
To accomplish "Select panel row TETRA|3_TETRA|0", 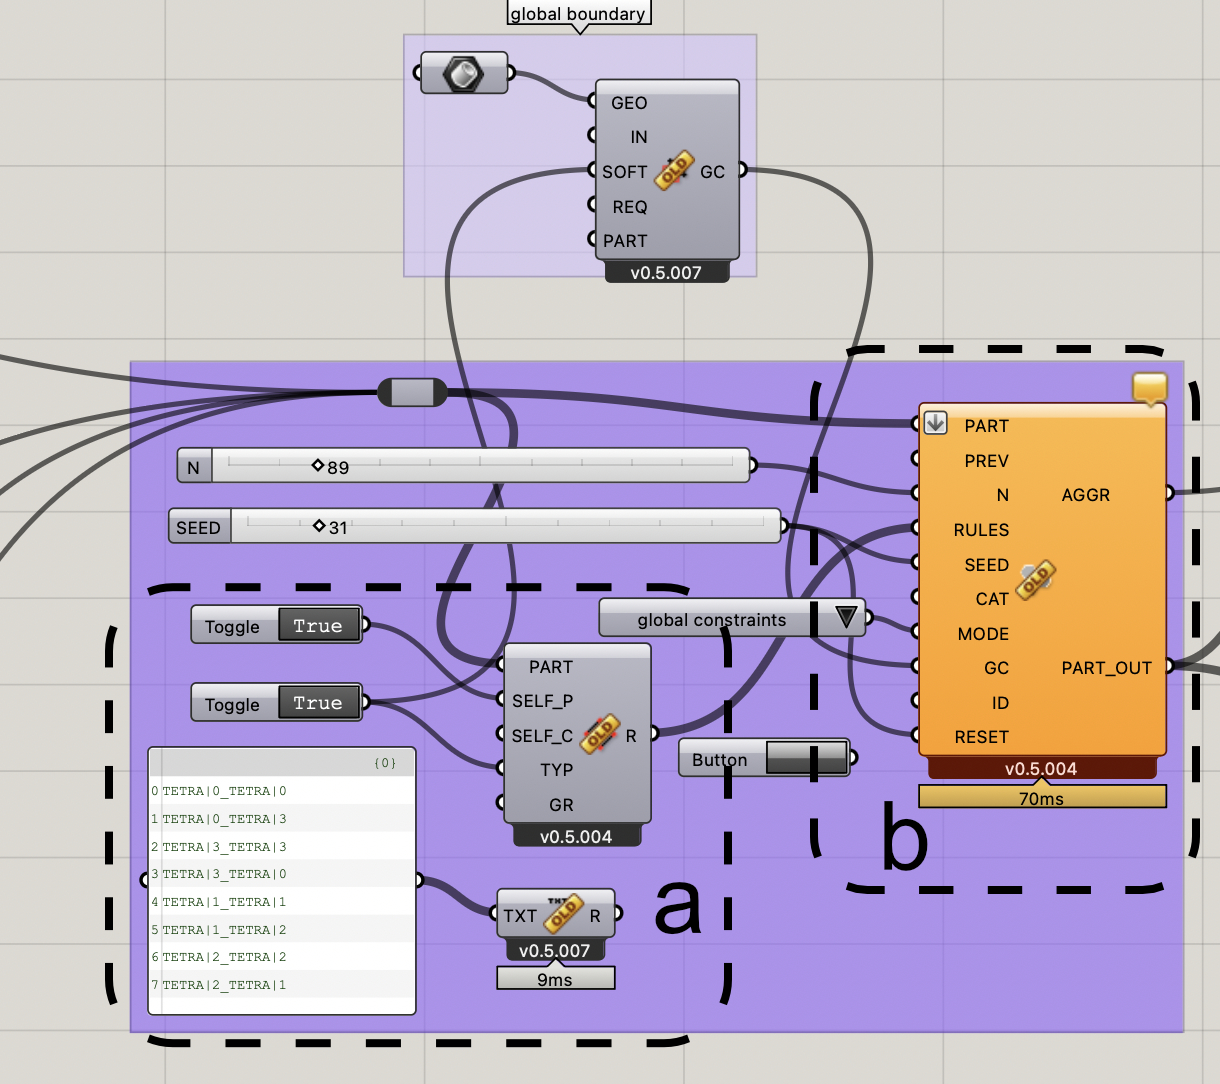I will click(282, 874).
